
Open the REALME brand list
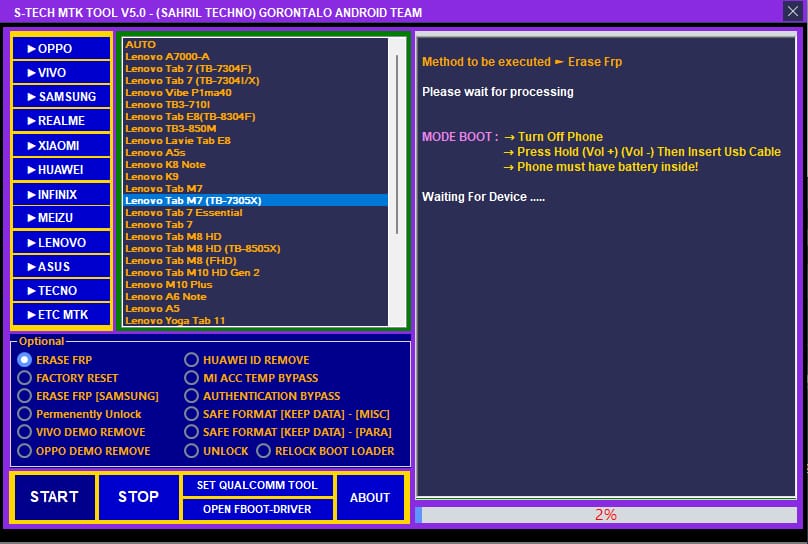61,121
